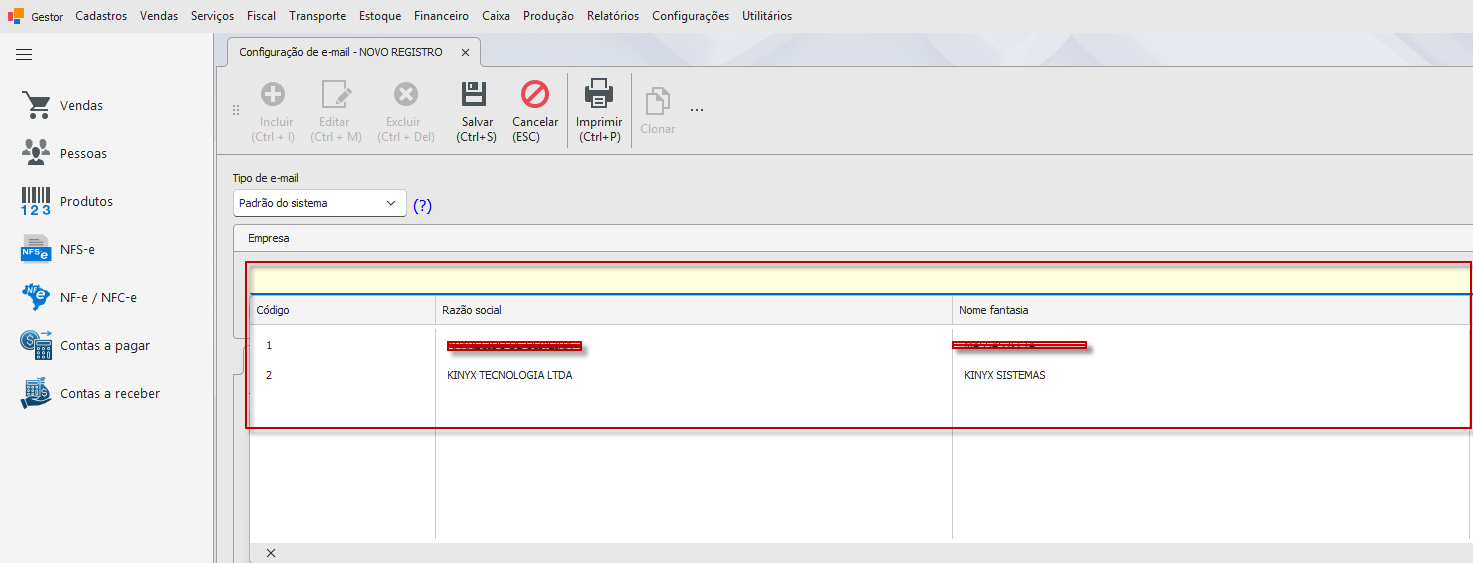This screenshot has height=563, width=1473.
Task: Open the Tipo de e-mail dropdown
Action: [320, 203]
